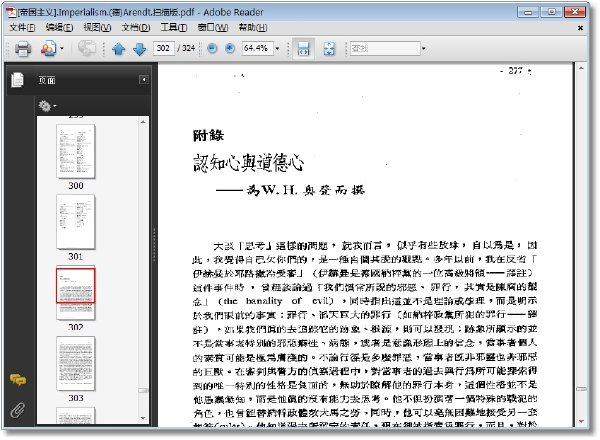This screenshot has height=440, width=600.
Task: Select page 301 thumbnail
Action: pyautogui.click(x=75, y=222)
